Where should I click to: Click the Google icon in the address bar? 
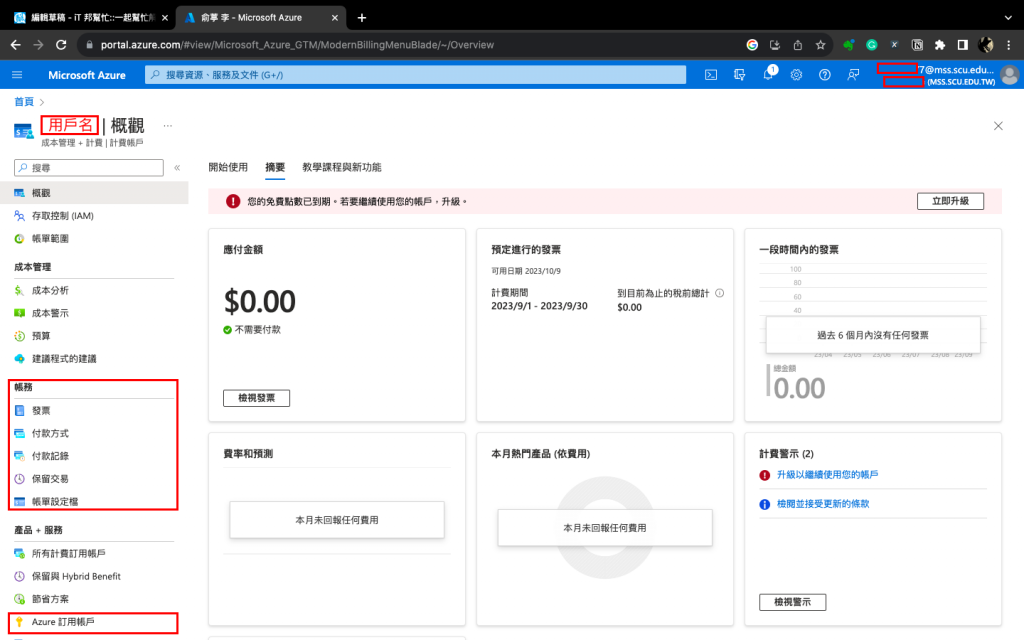(752, 45)
